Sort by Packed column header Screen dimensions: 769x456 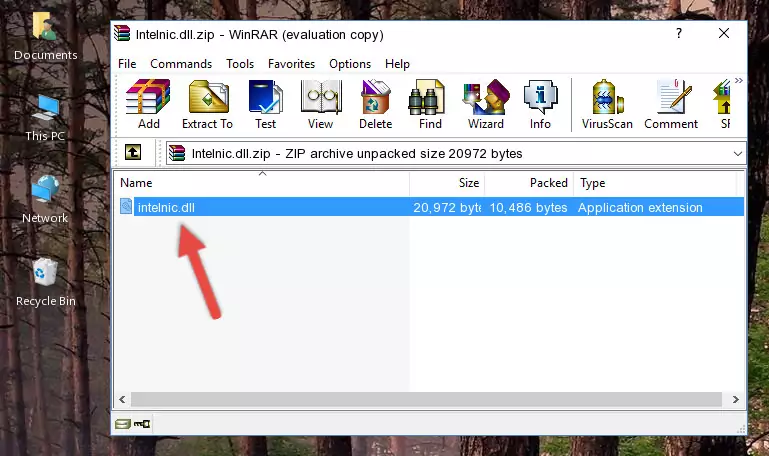click(x=529, y=182)
